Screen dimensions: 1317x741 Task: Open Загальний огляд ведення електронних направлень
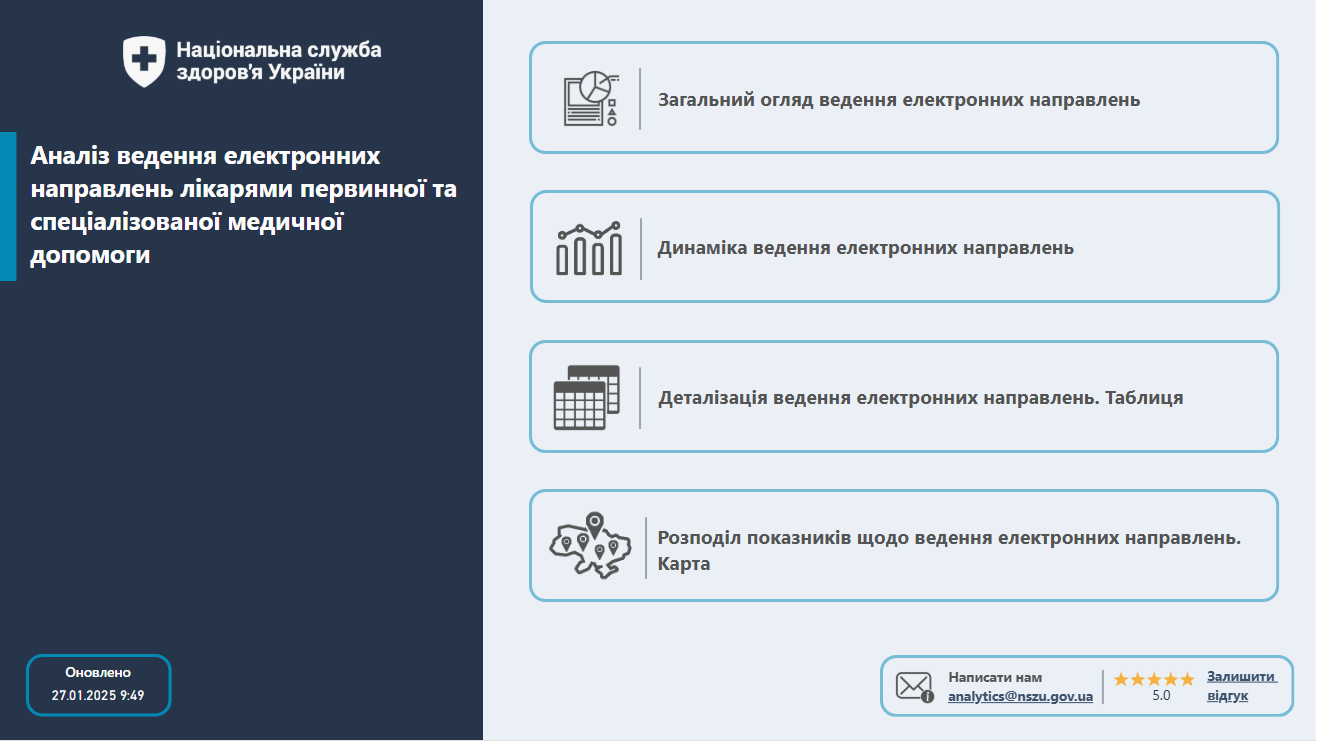904,98
